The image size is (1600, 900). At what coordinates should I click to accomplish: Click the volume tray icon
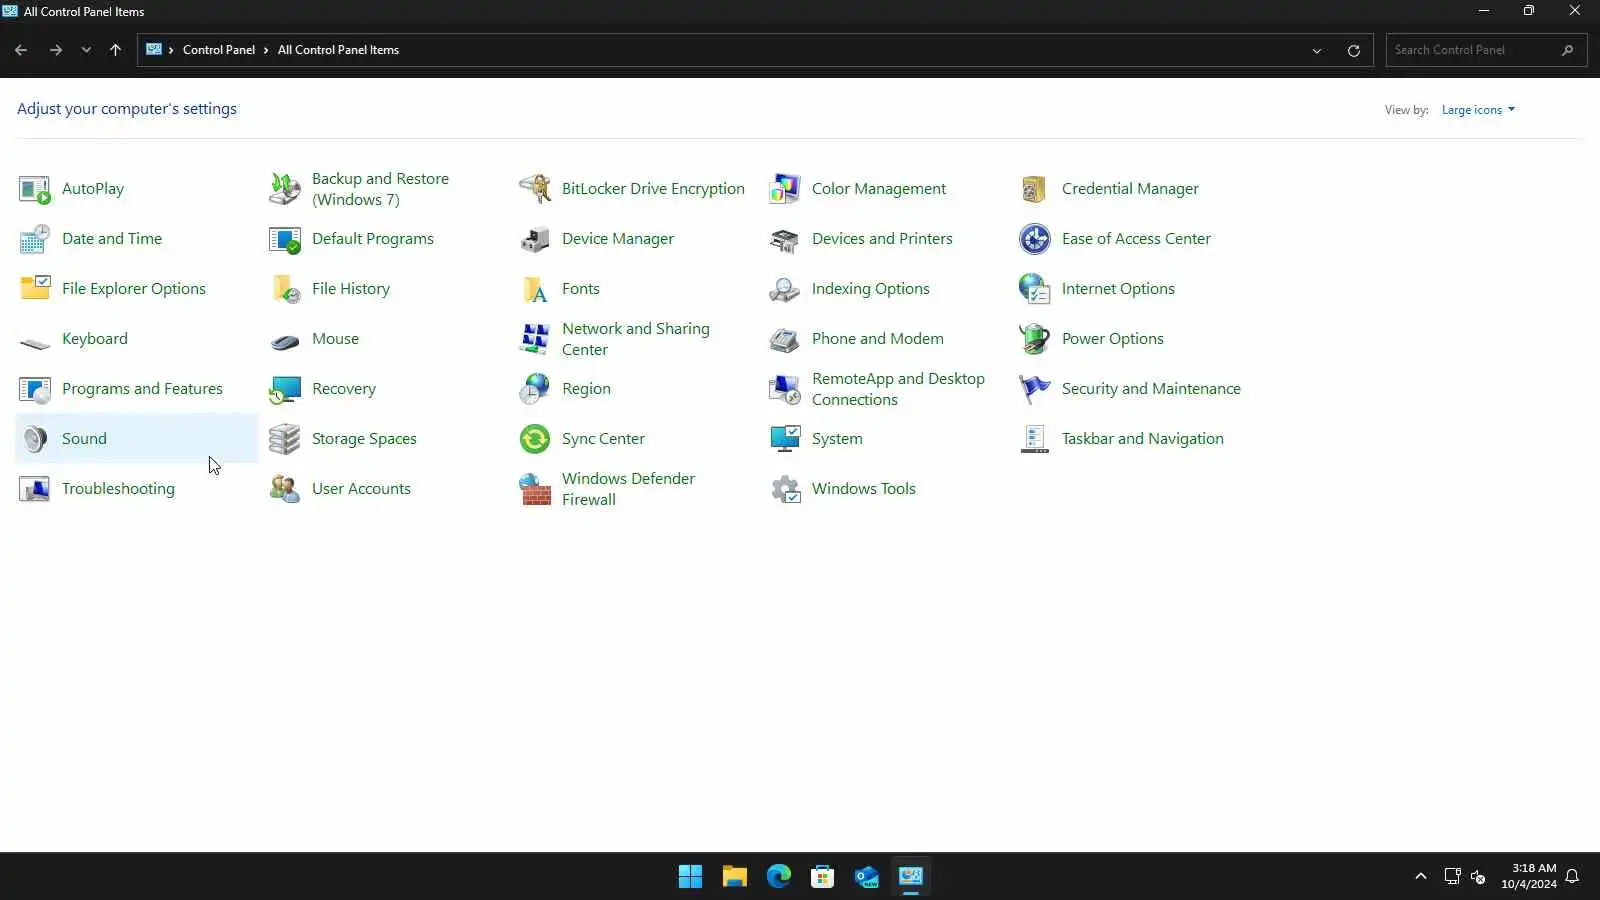click(x=1478, y=877)
